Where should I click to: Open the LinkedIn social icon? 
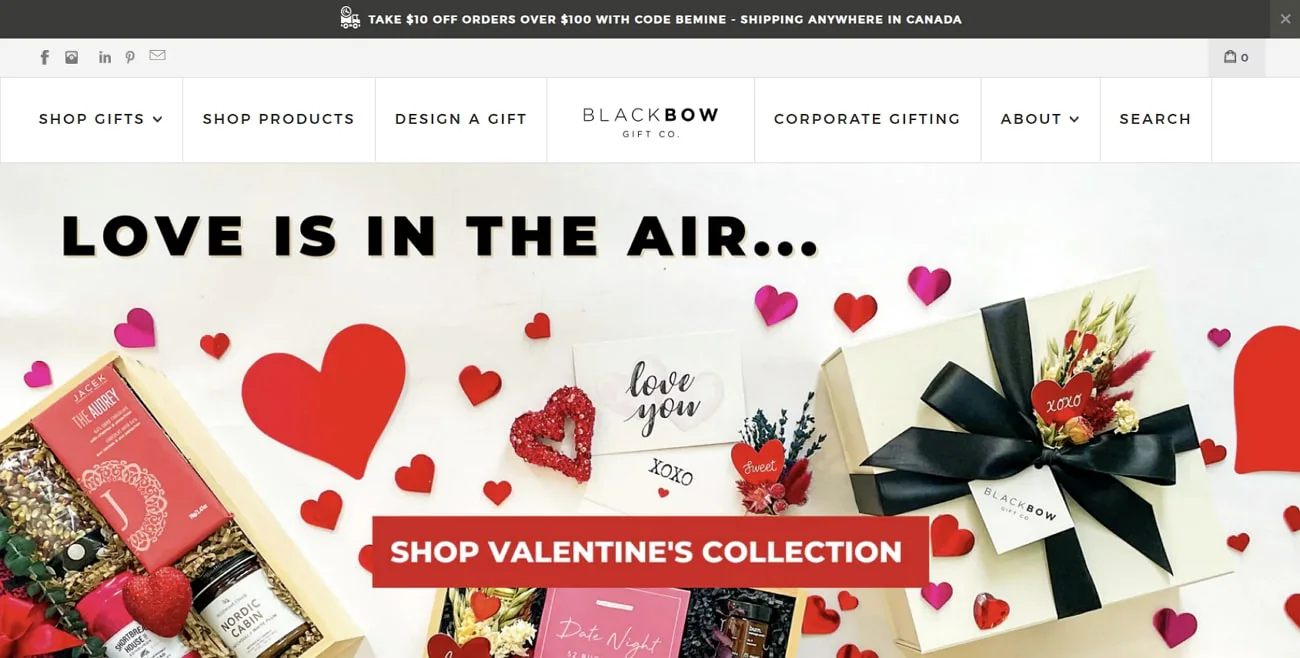point(105,58)
